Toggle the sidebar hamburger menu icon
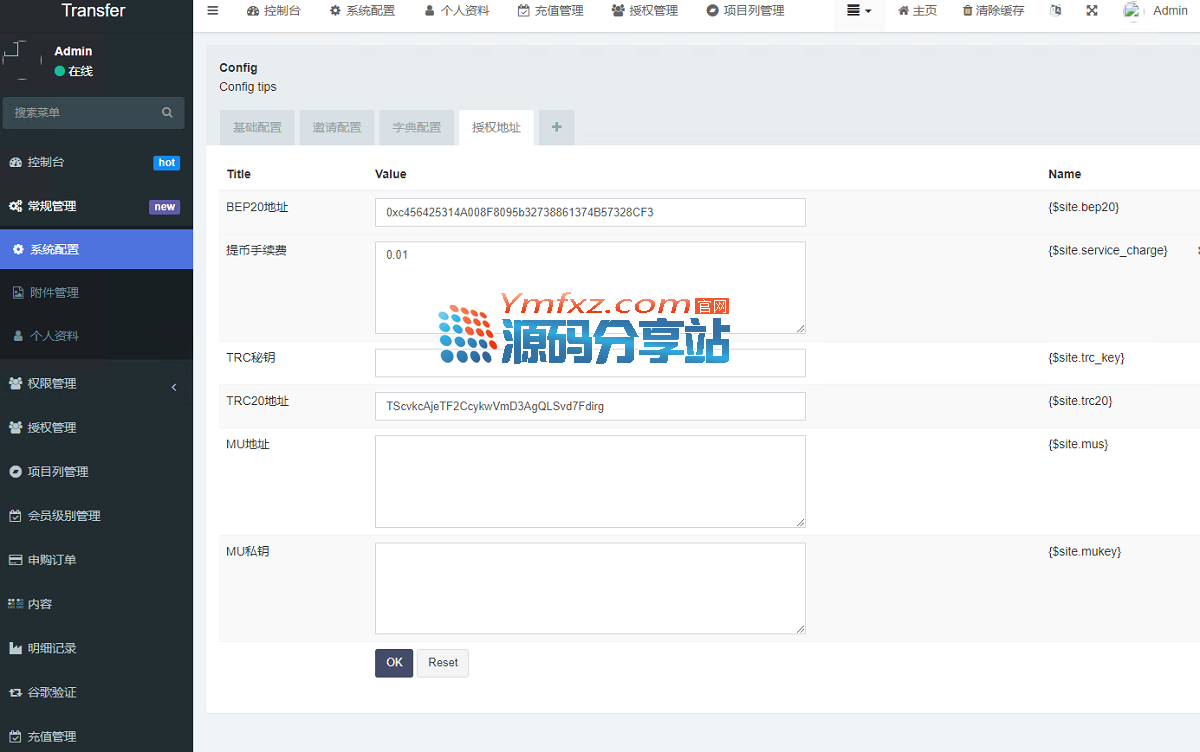This screenshot has height=752, width=1200. tap(212, 11)
